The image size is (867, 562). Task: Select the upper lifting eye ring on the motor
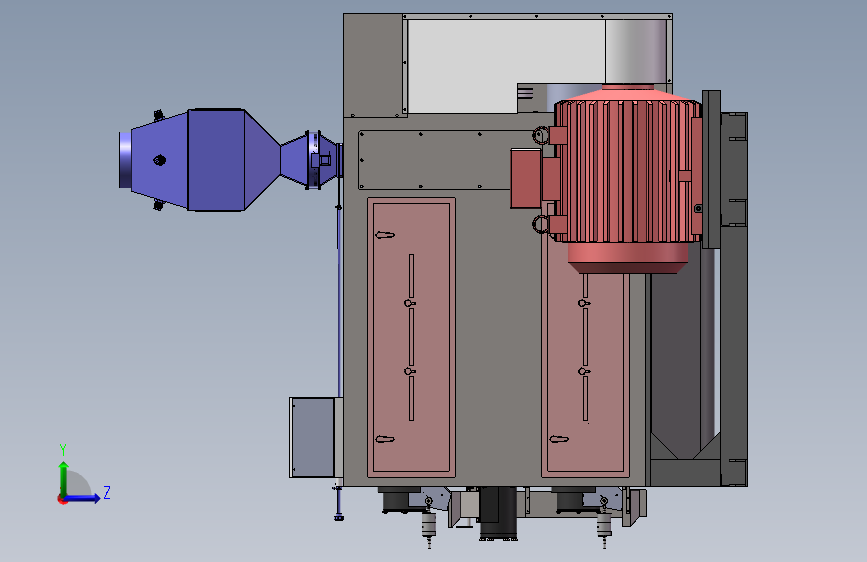541,135
